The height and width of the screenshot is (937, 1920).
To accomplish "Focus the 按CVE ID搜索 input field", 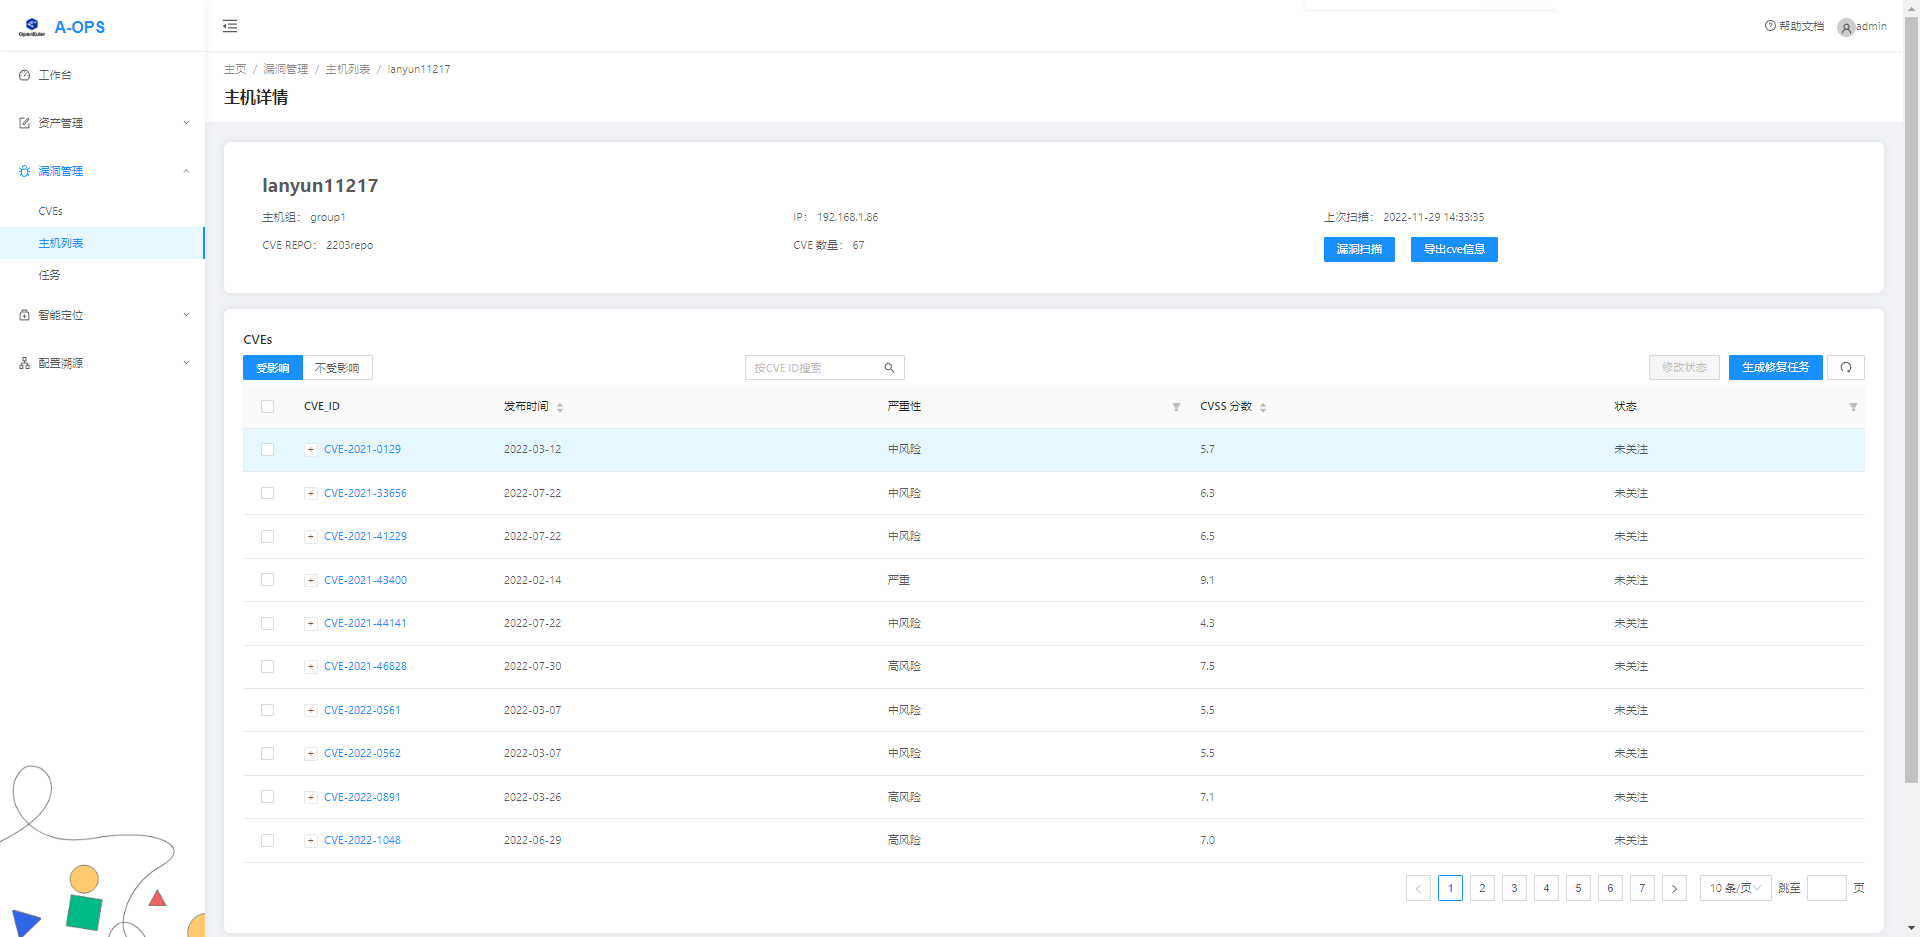I will click(x=814, y=368).
